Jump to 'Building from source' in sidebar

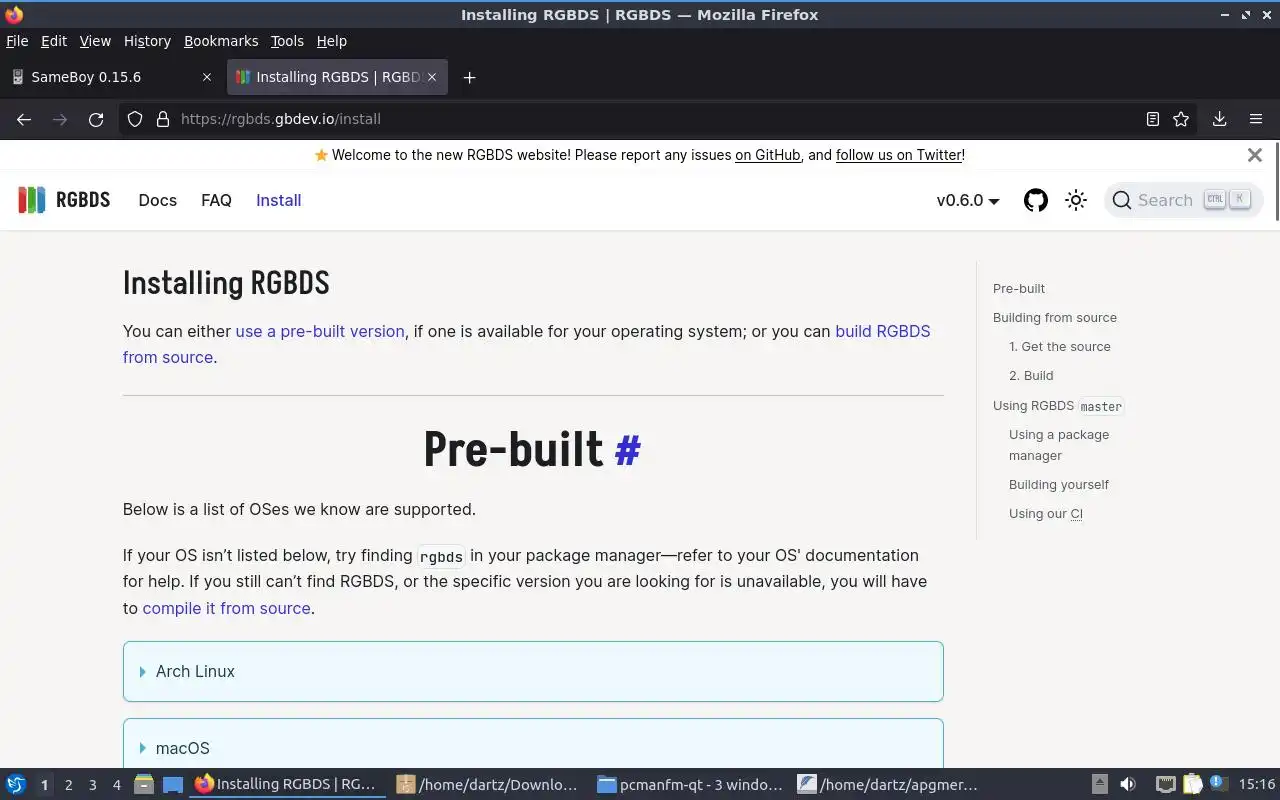[x=1055, y=317]
